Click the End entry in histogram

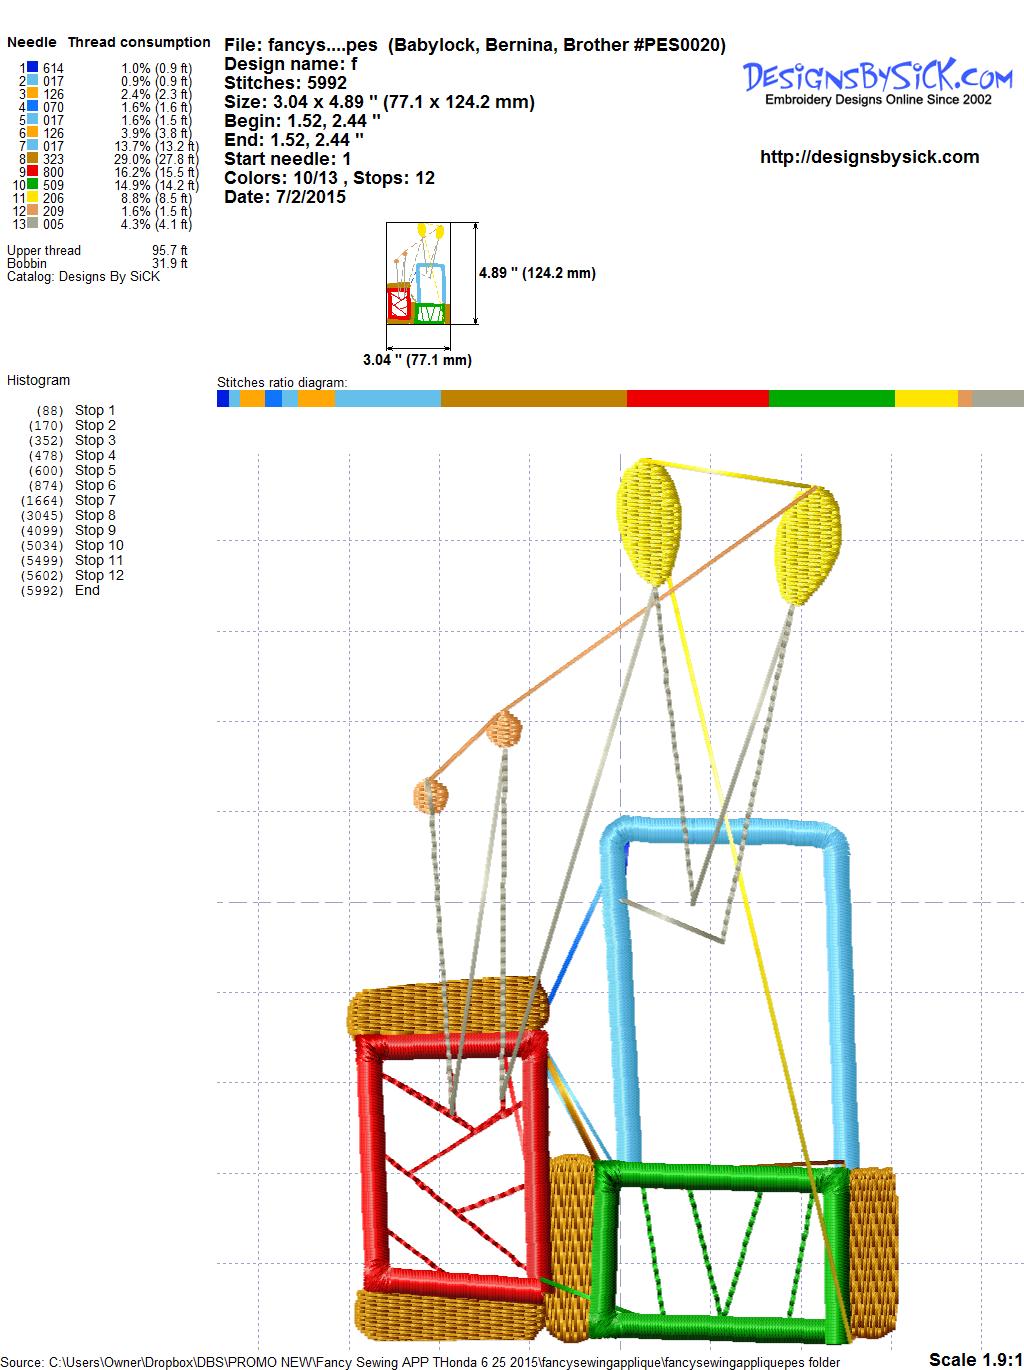87,591
